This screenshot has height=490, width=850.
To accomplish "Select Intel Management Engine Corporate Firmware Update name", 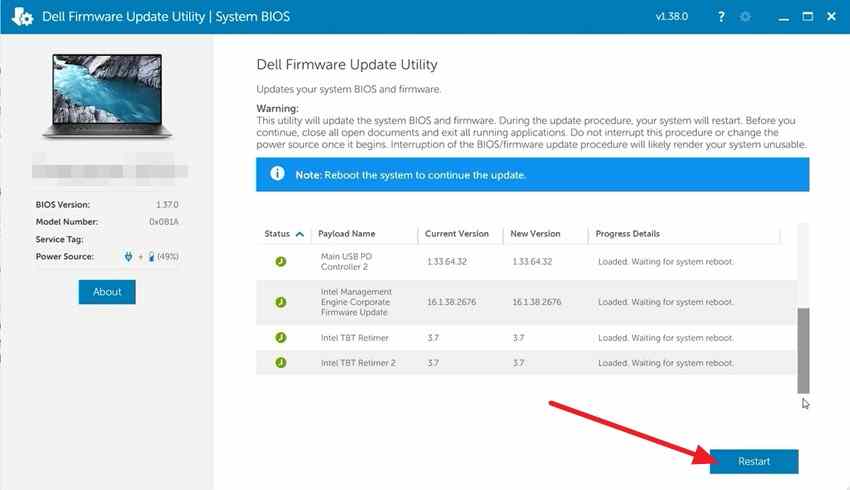I will [356, 302].
